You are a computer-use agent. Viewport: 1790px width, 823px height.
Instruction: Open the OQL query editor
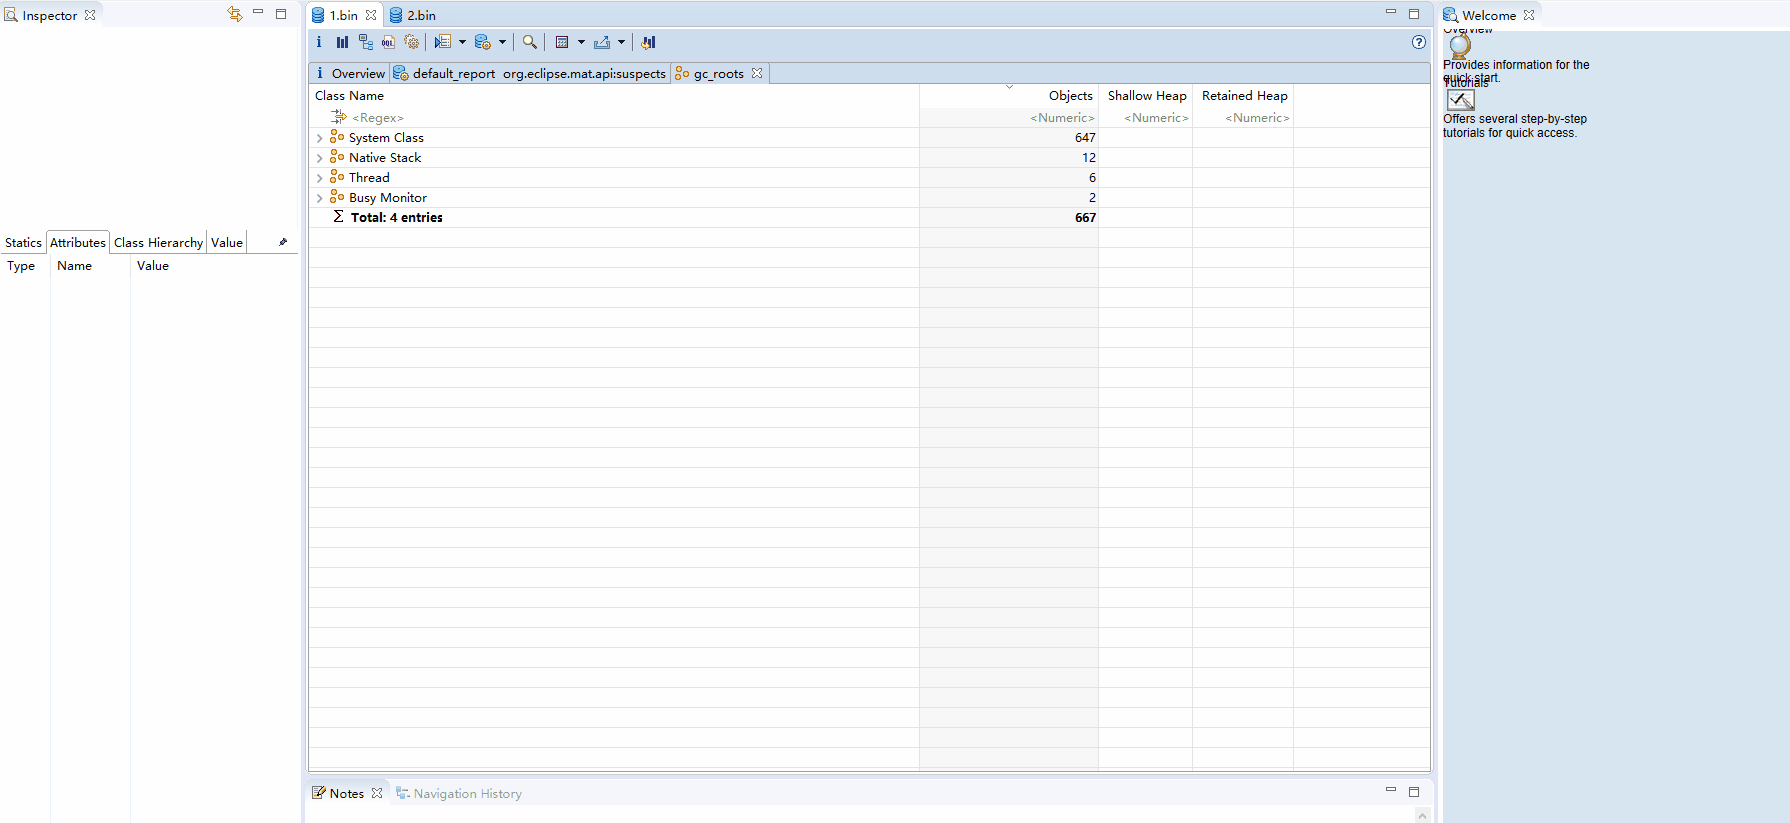point(388,42)
